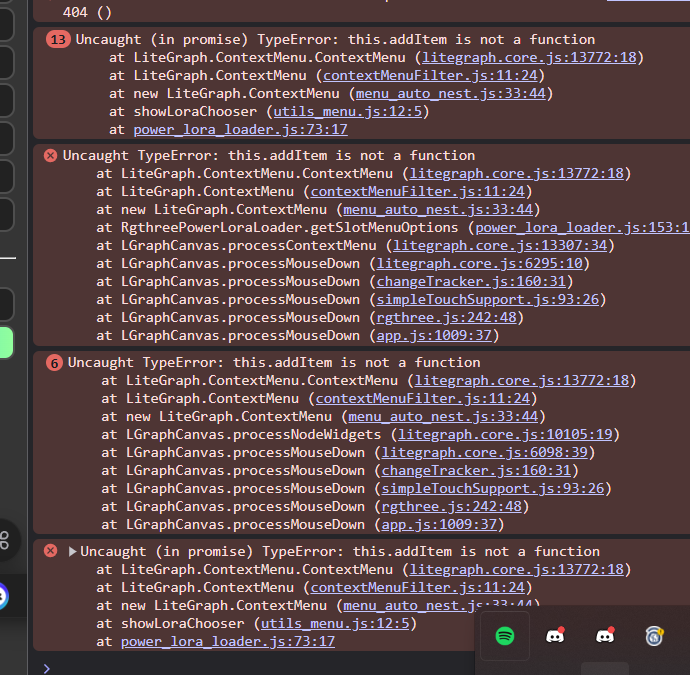Open rgthree.js:242:48 link in getSlotMenuOptions error
690x675 pixels.
pos(446,318)
